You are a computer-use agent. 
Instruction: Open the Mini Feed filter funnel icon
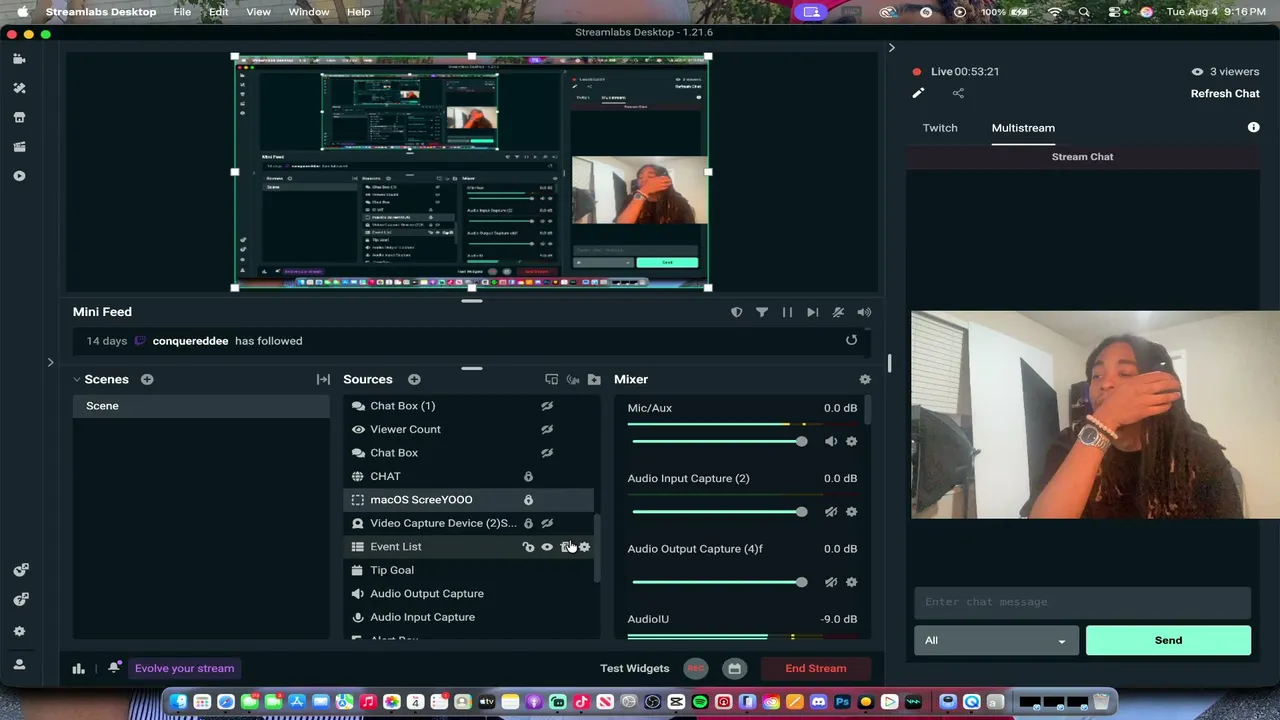coord(762,312)
